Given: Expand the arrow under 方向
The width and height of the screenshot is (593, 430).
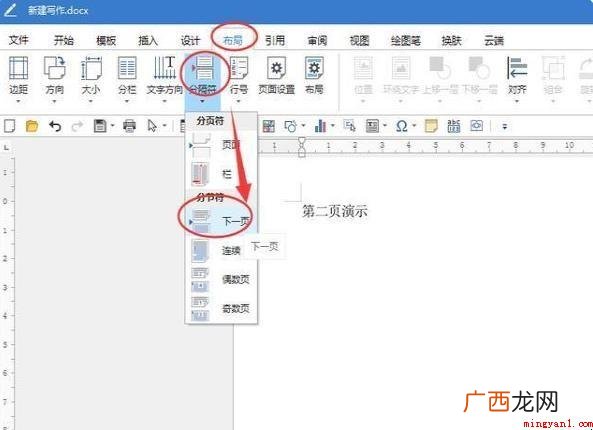Looking at the screenshot, I should (x=54, y=101).
